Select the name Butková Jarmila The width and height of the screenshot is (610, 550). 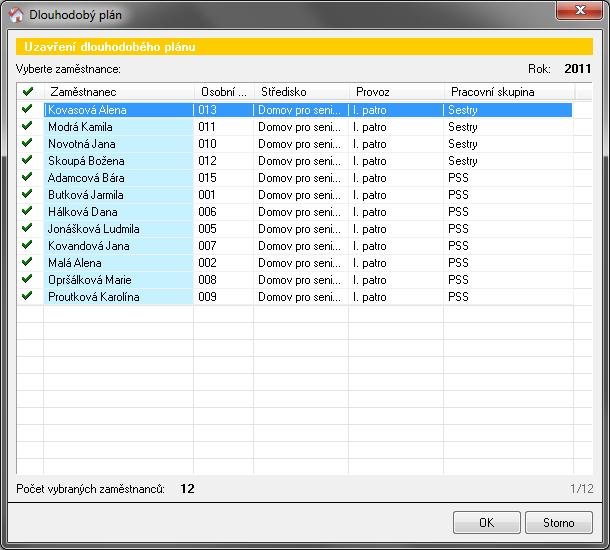click(x=86, y=195)
